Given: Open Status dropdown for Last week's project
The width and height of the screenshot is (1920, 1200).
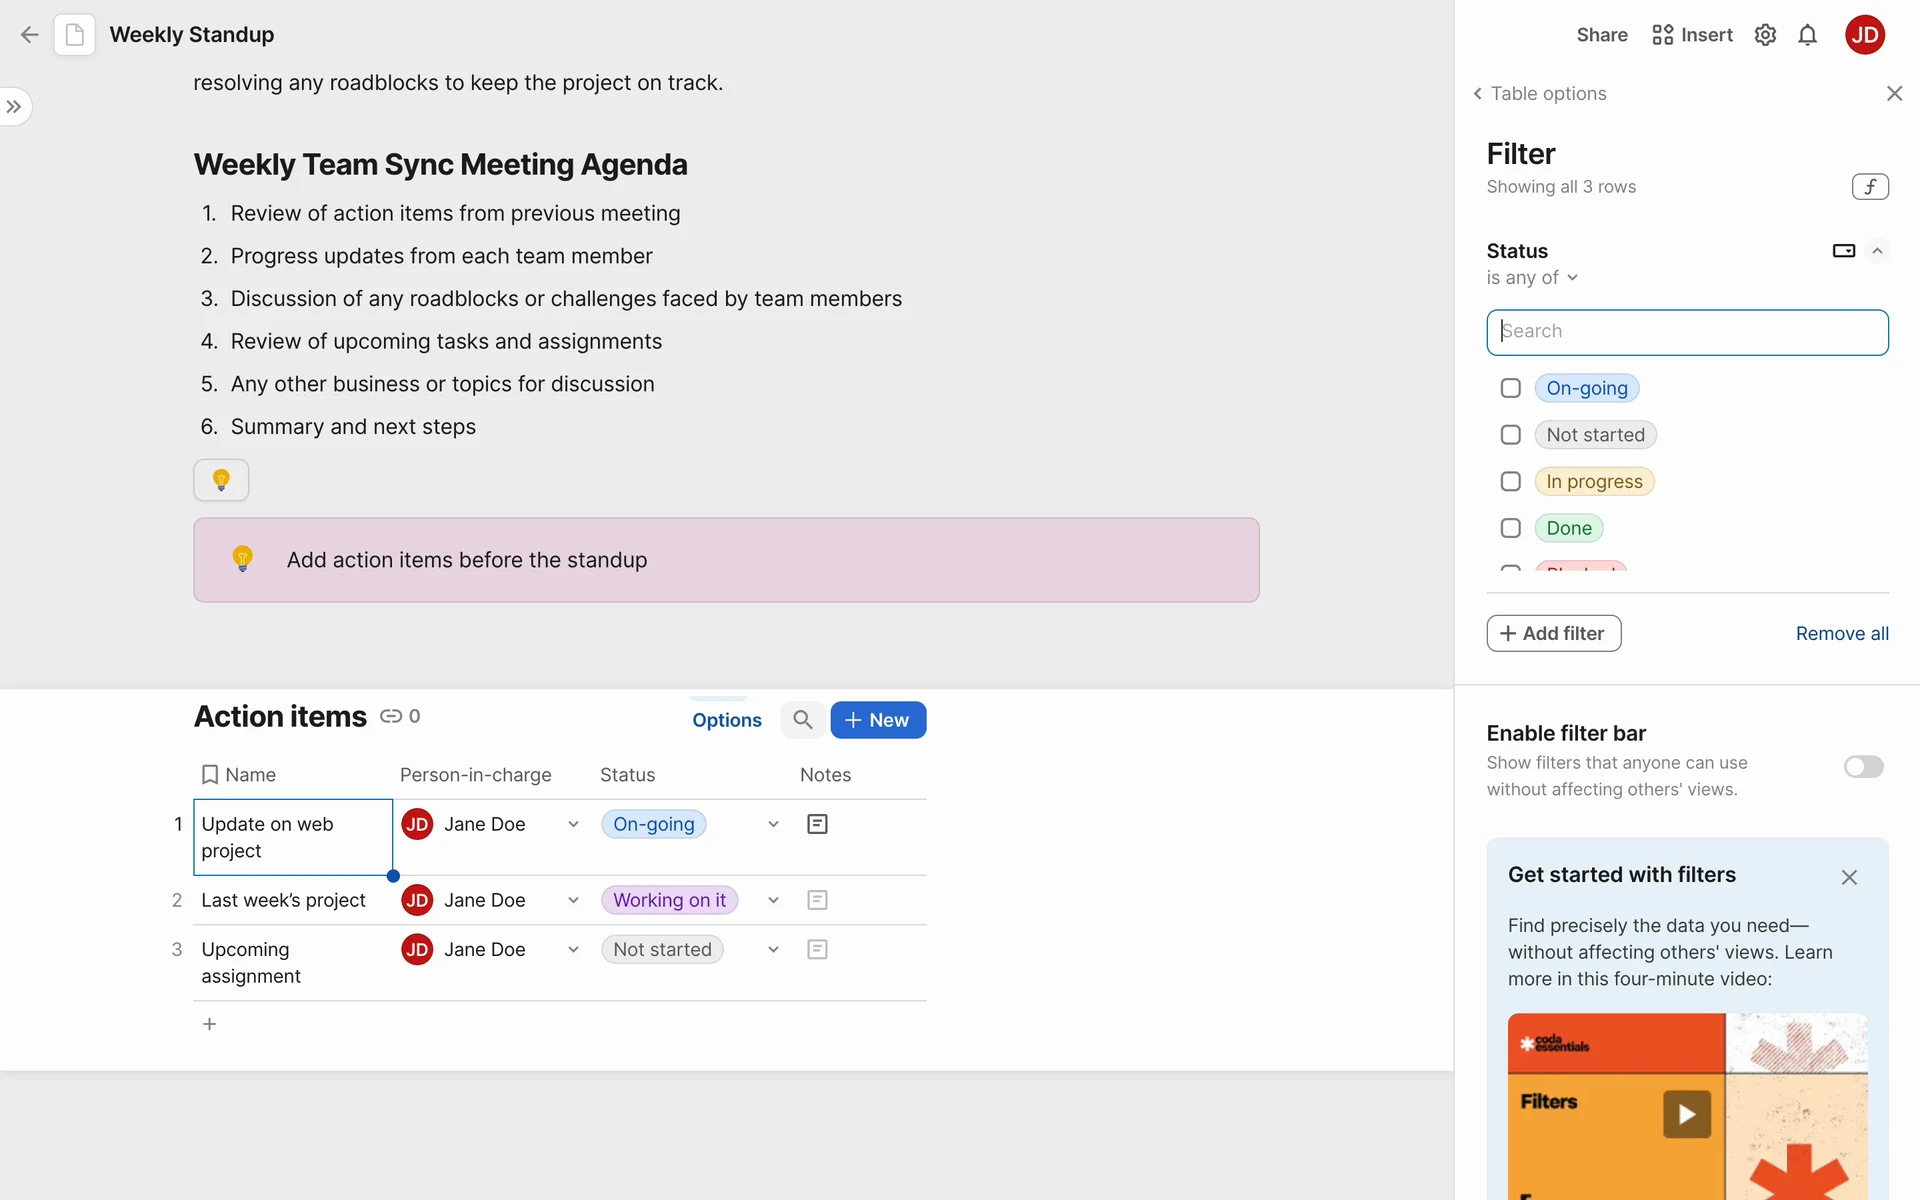Looking at the screenshot, I should pyautogui.click(x=773, y=900).
